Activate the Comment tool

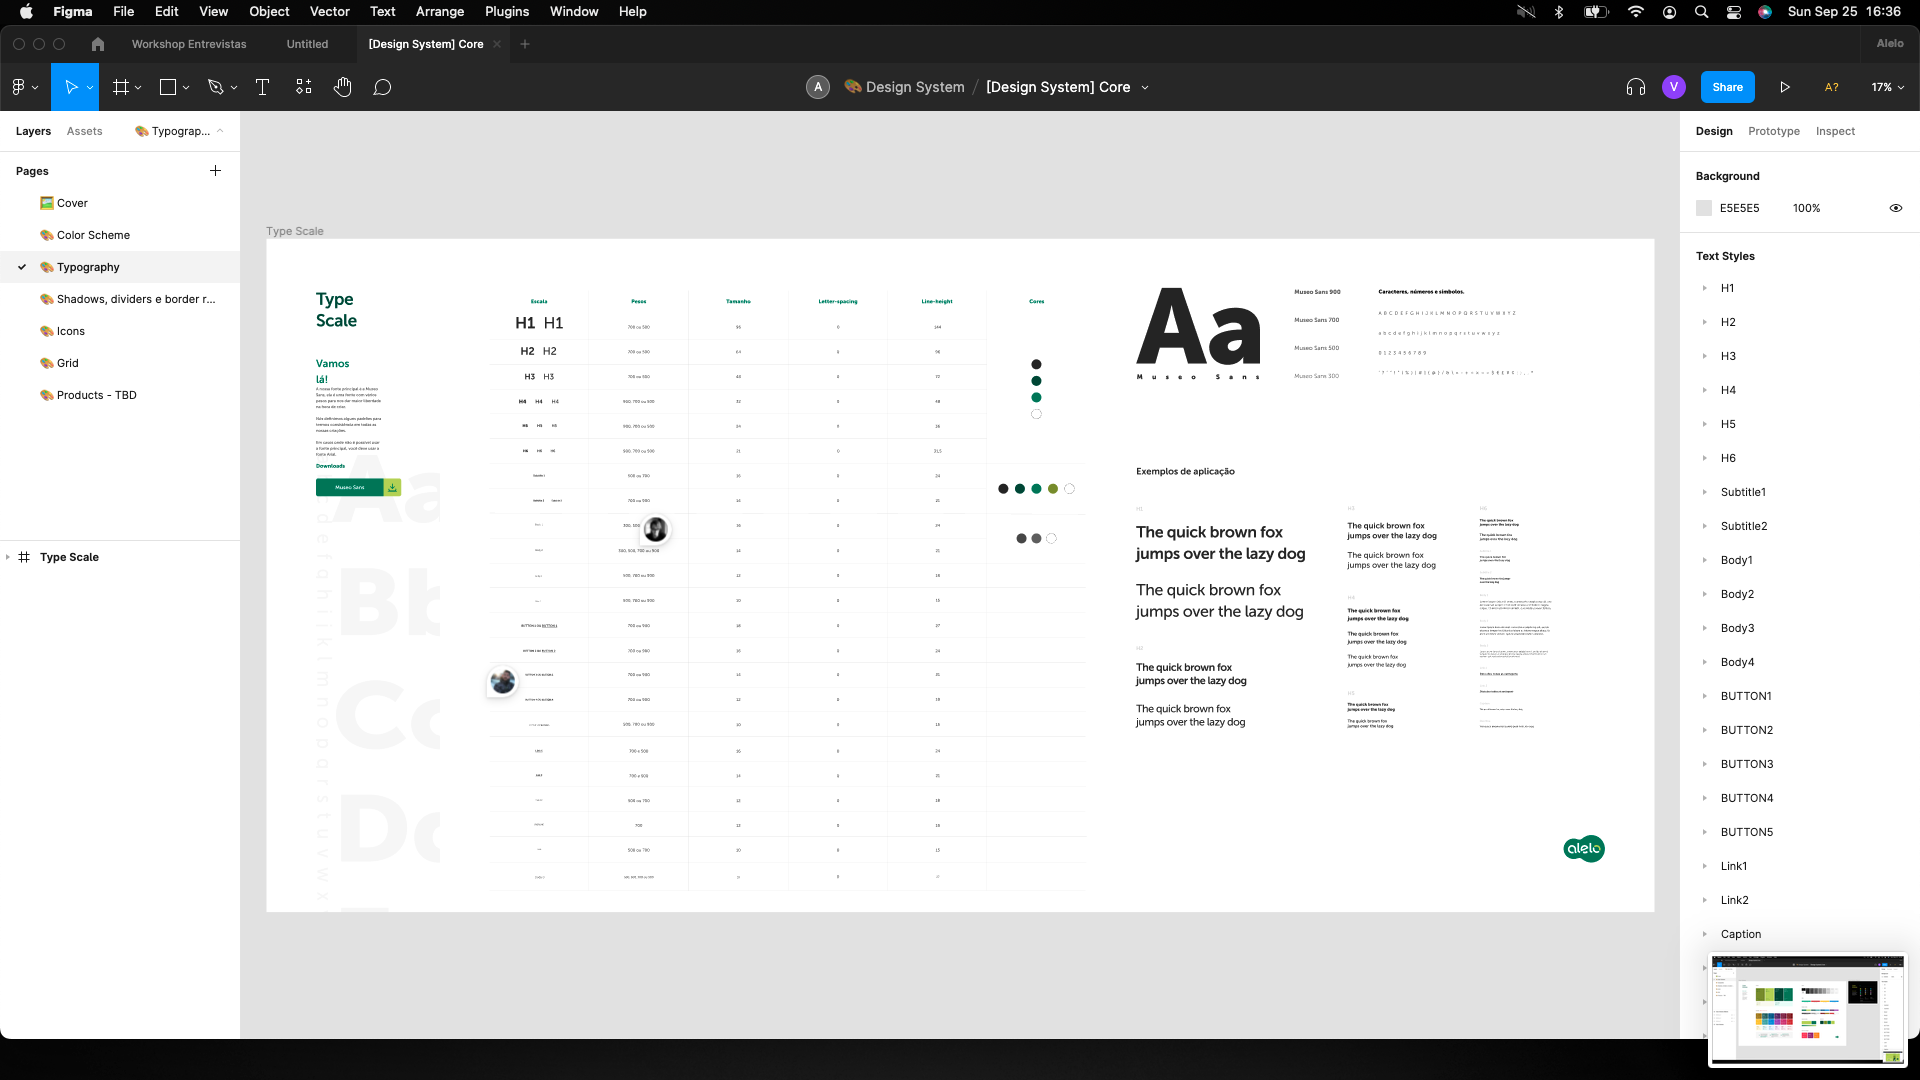[382, 88]
